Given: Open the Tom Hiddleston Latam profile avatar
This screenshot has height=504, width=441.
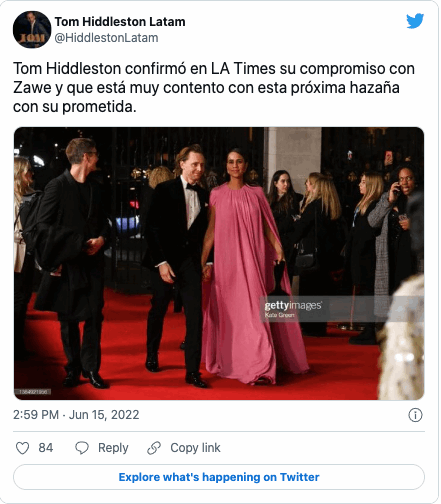Looking at the screenshot, I should 32,30.
